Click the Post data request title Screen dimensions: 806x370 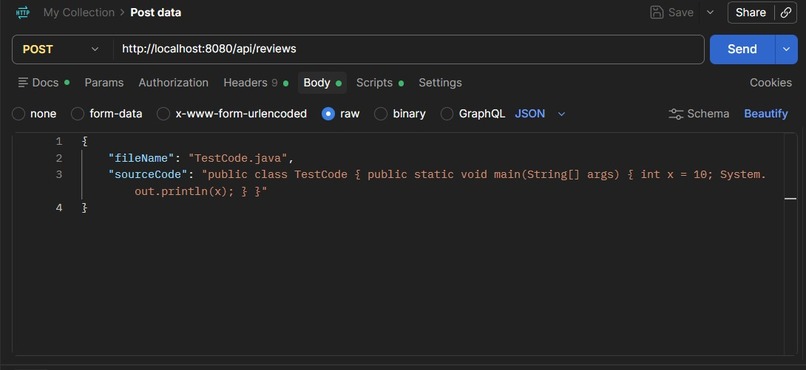(156, 12)
